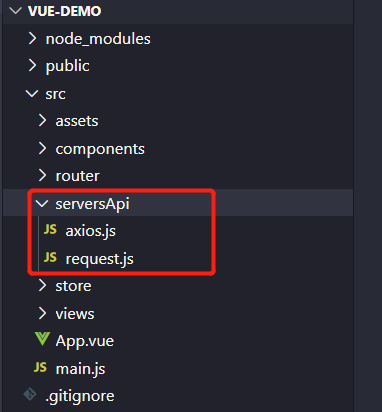Open the .gitignore file
382x412 pixels.
point(80,397)
